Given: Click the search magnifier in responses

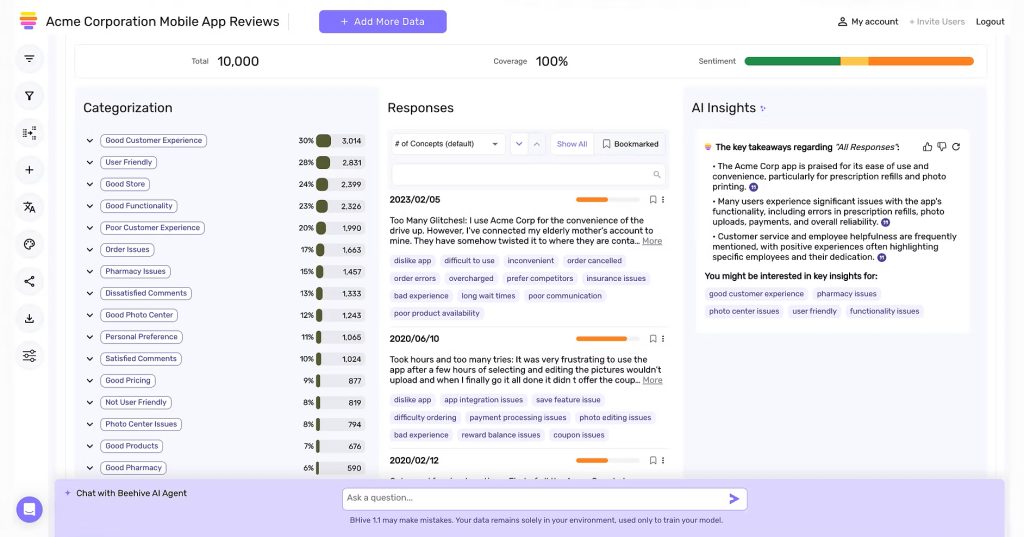Looking at the screenshot, I should [x=657, y=174].
